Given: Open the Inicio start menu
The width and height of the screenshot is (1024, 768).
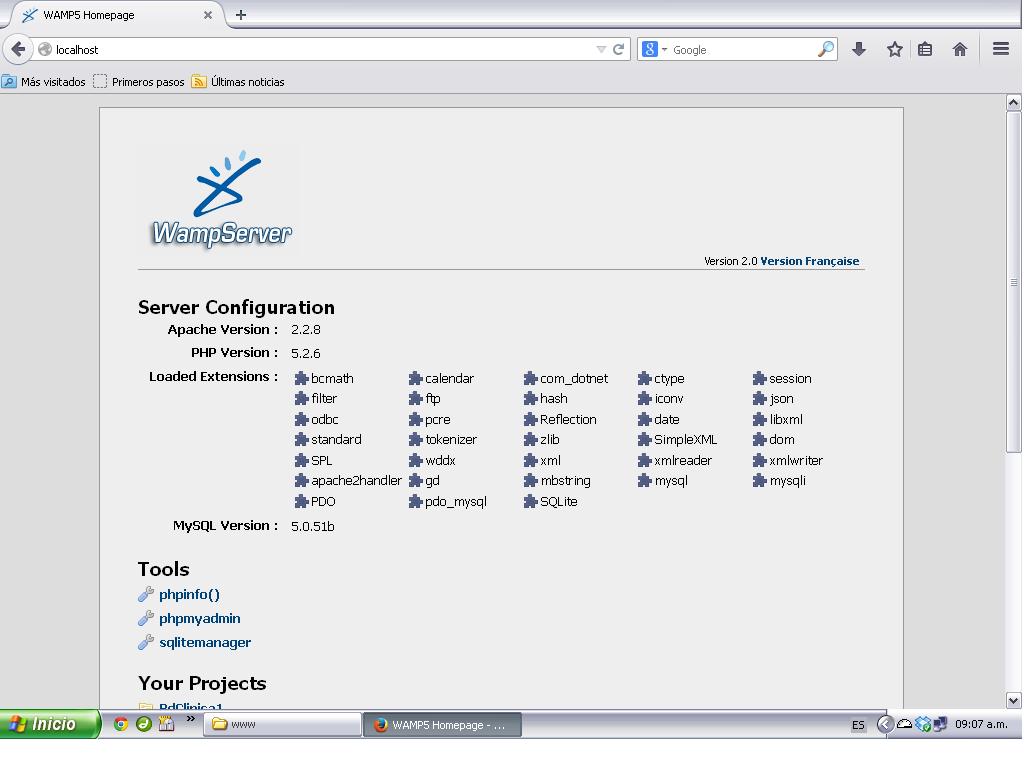Looking at the screenshot, I should [x=50, y=724].
